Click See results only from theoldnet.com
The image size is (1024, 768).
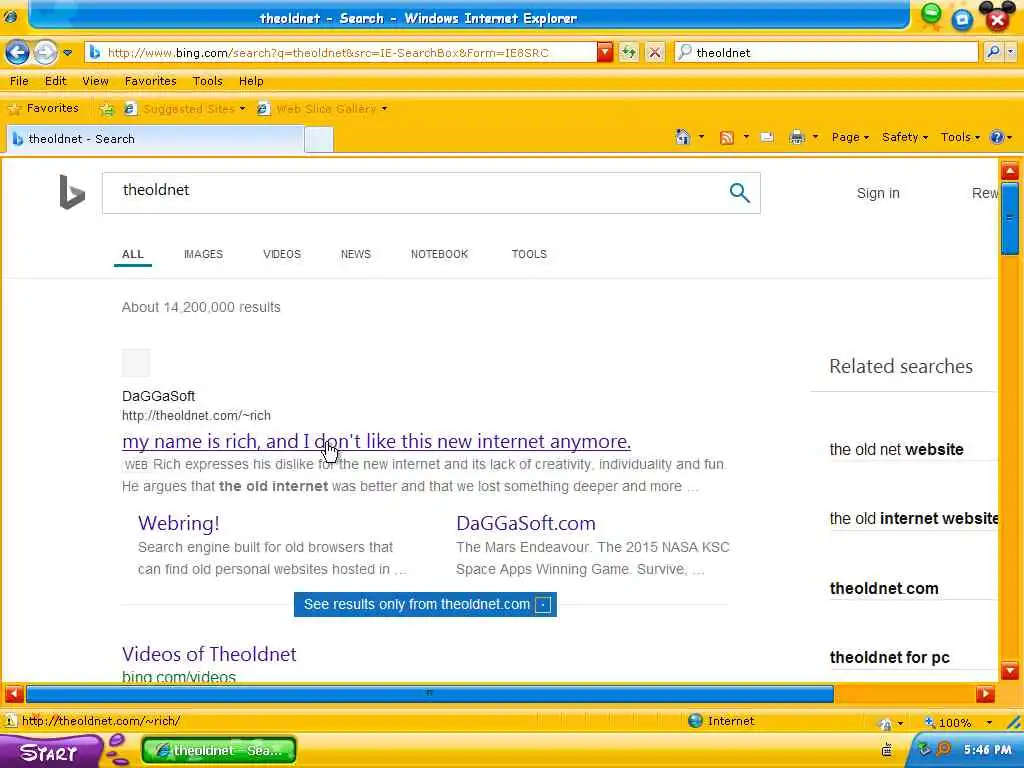click(425, 604)
